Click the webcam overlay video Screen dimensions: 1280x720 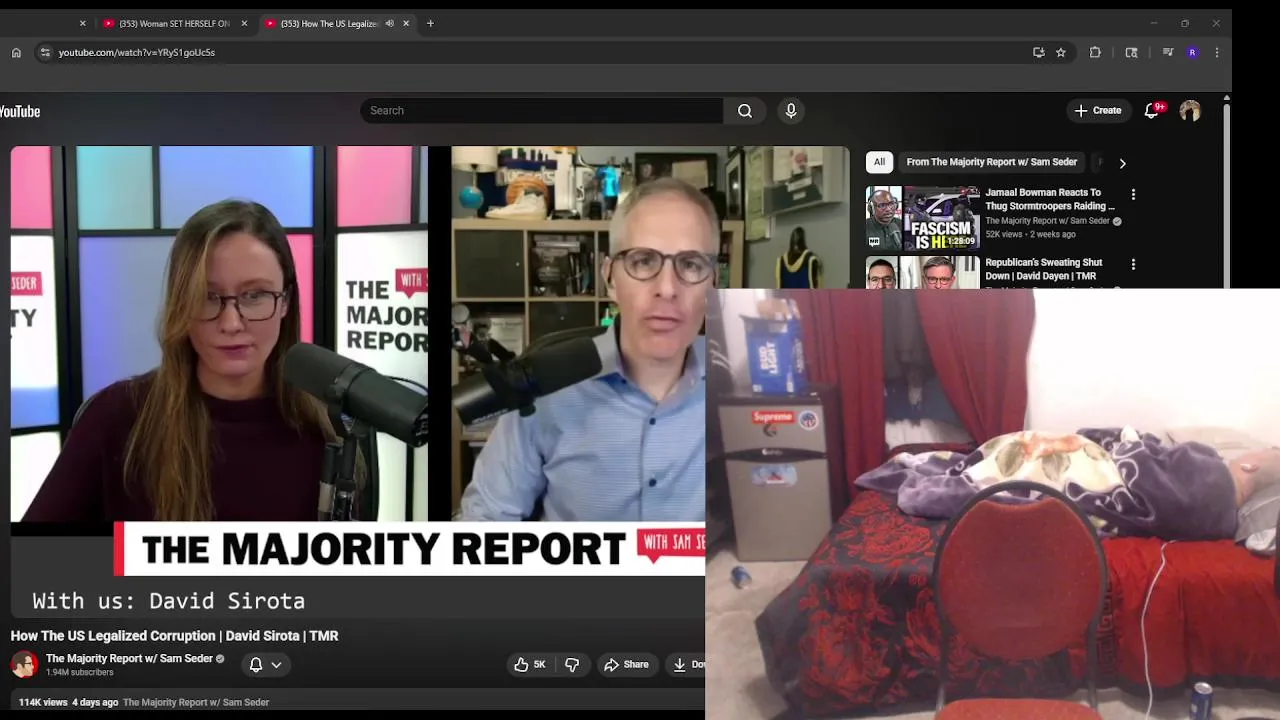point(992,504)
